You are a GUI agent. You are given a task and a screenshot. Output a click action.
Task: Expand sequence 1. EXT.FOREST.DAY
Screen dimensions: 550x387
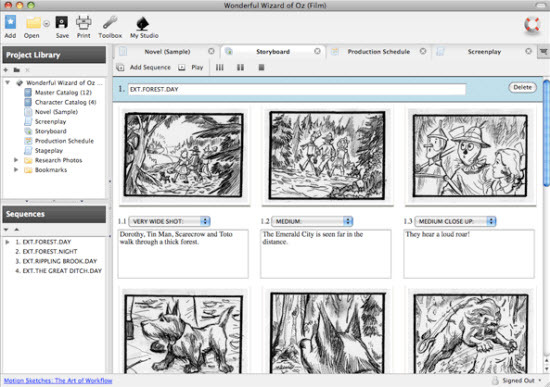tap(7, 242)
